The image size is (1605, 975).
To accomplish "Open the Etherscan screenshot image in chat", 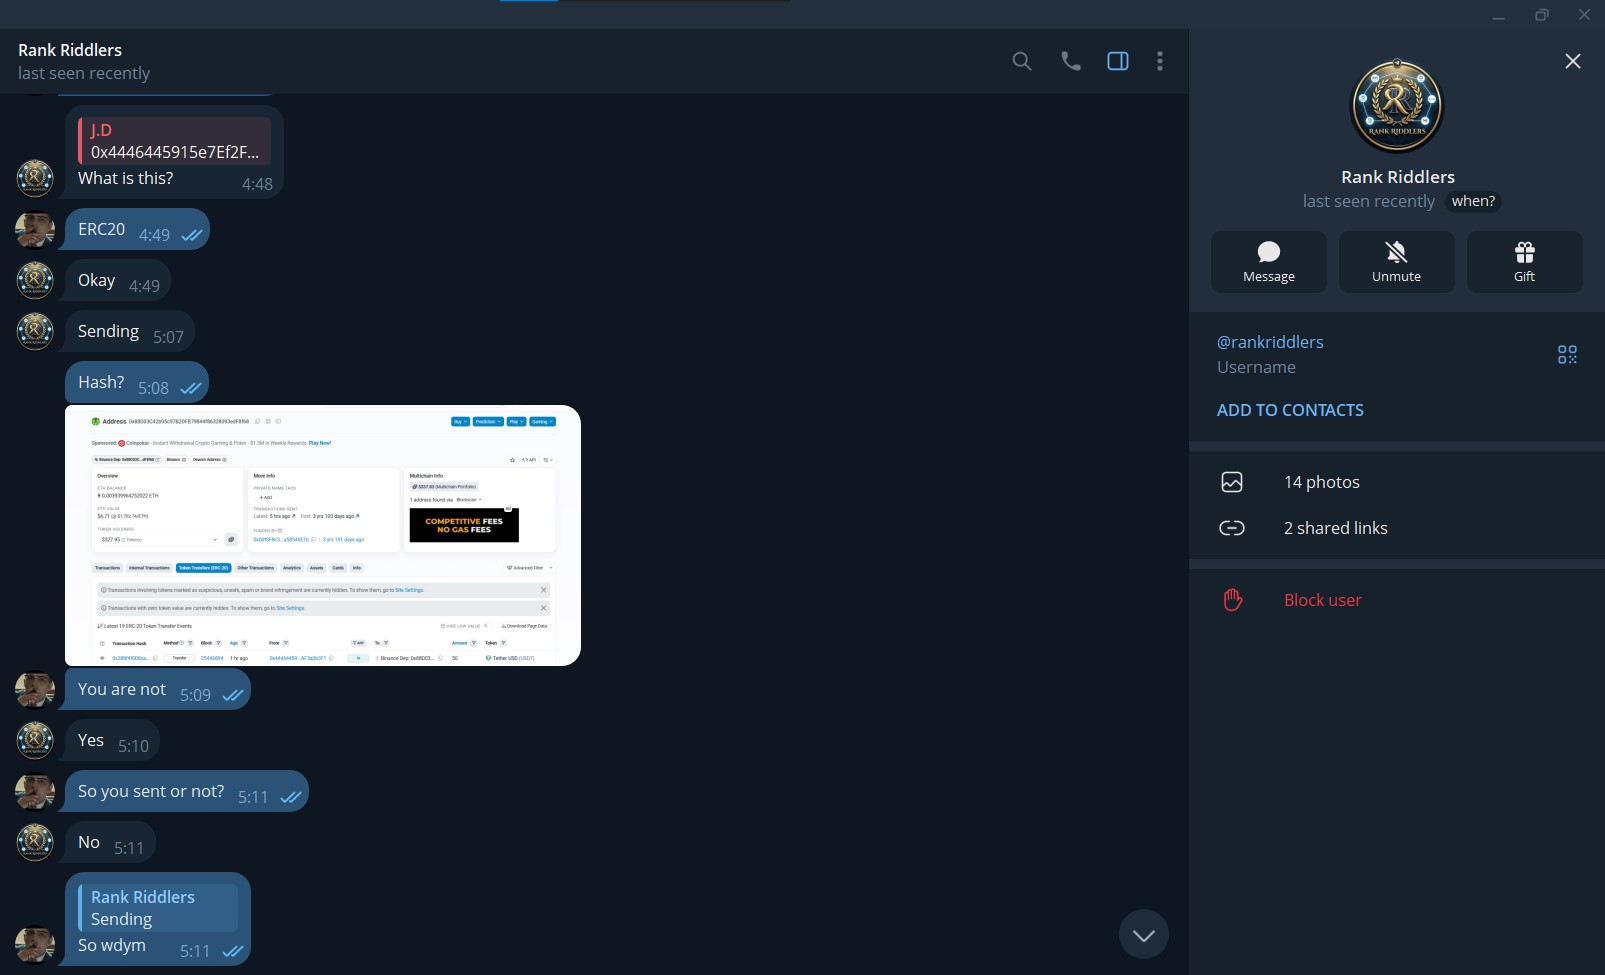I will coord(323,535).
